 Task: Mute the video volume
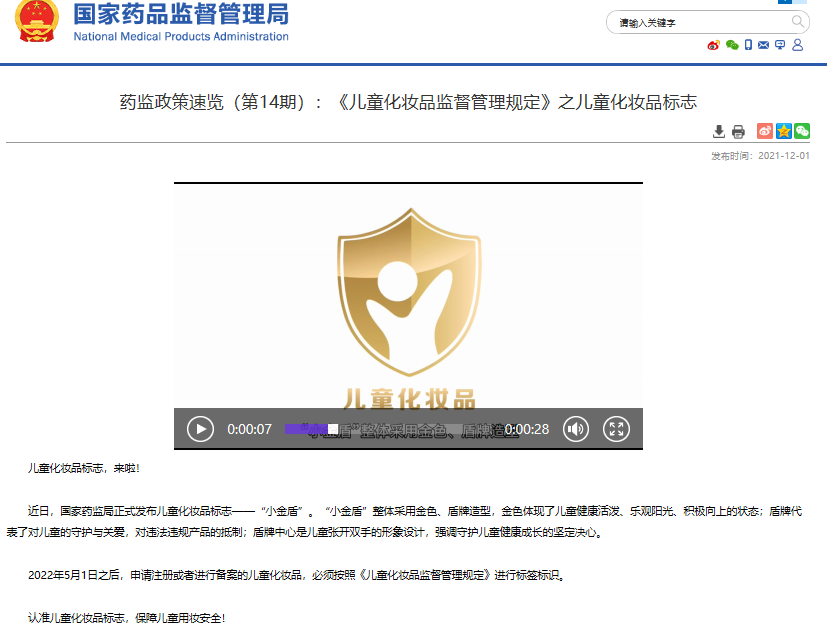[576, 429]
